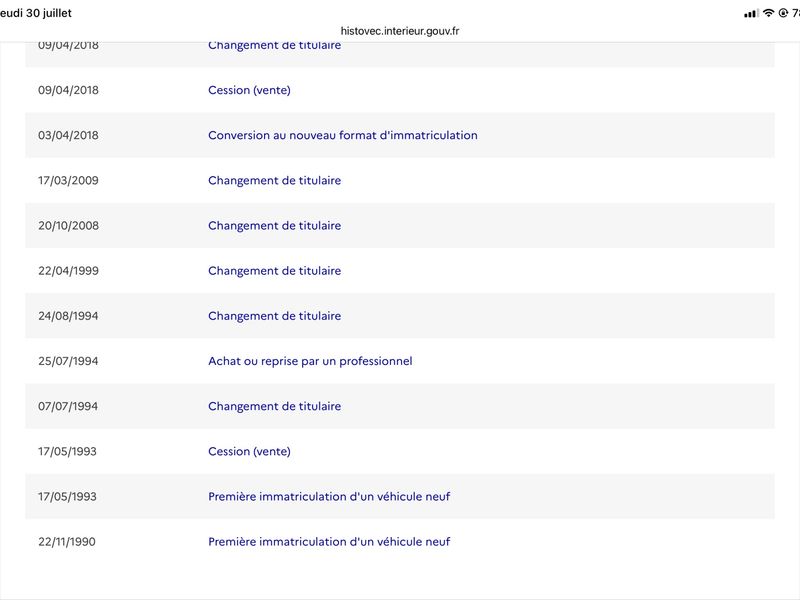Open Première immatriculation entry dated 17/05/1993
Viewport: 800px width, 600px height.
coord(329,496)
